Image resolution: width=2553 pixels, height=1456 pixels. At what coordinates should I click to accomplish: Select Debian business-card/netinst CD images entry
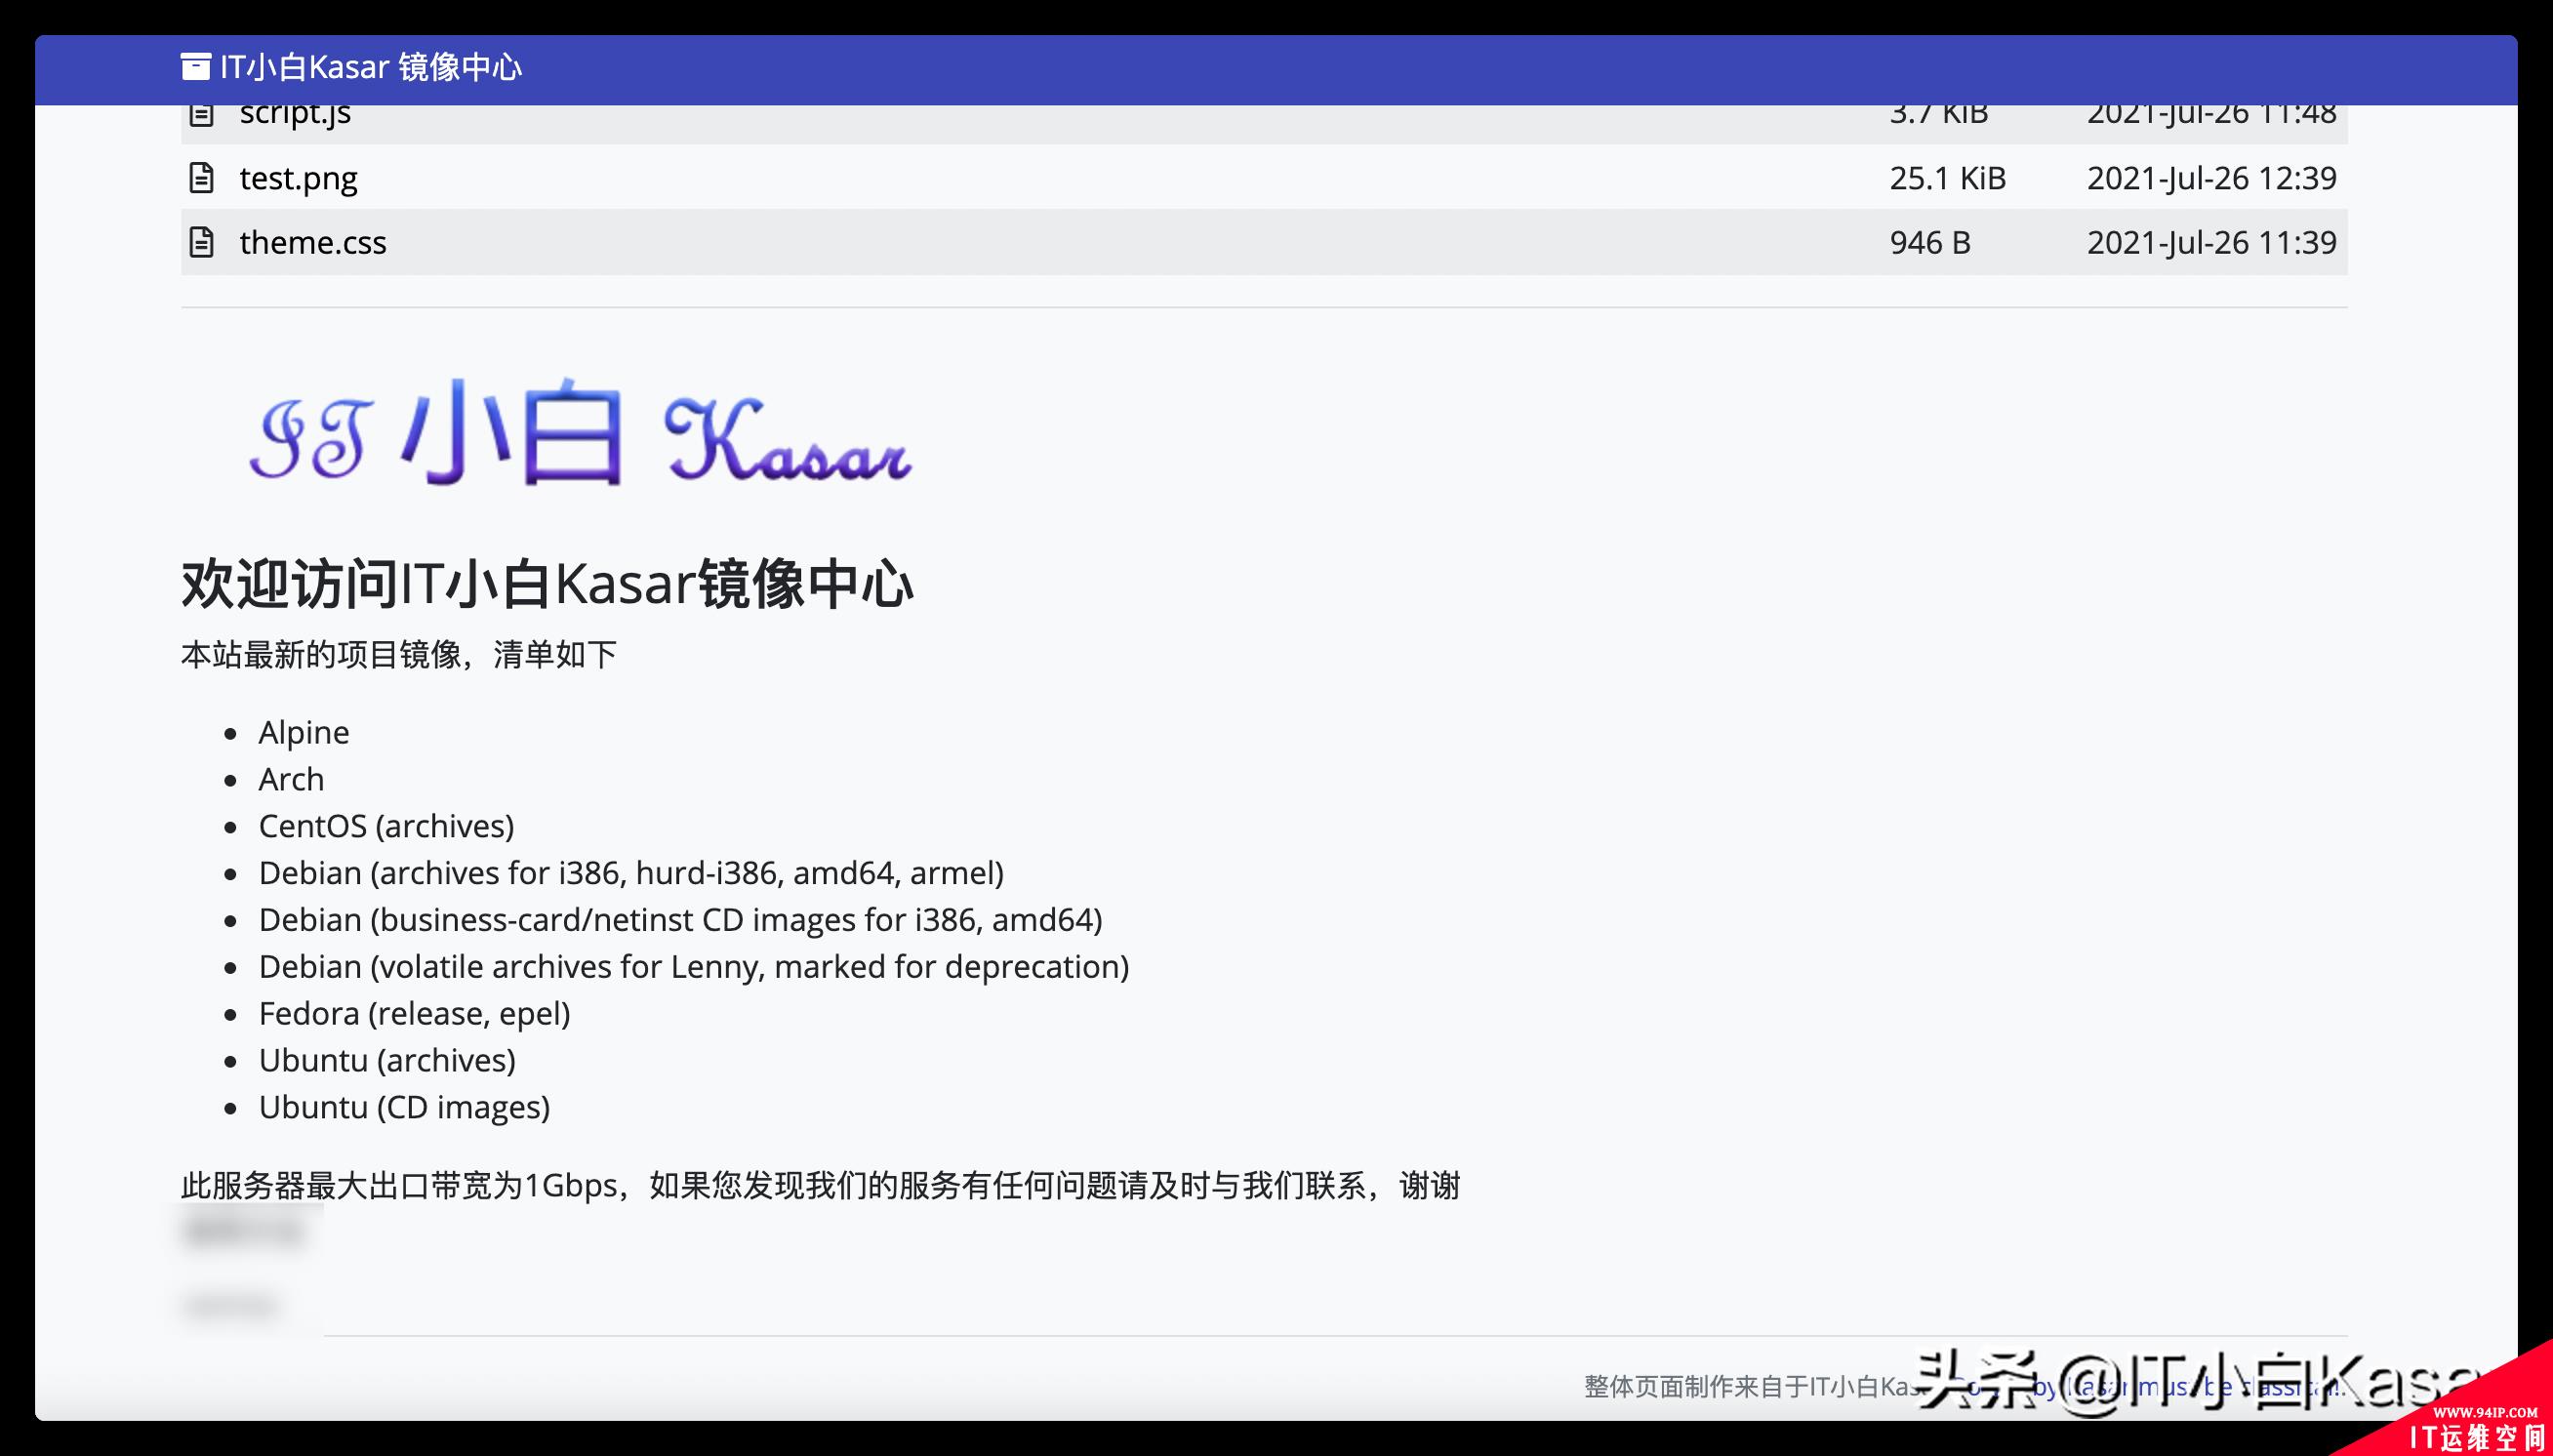[680, 920]
